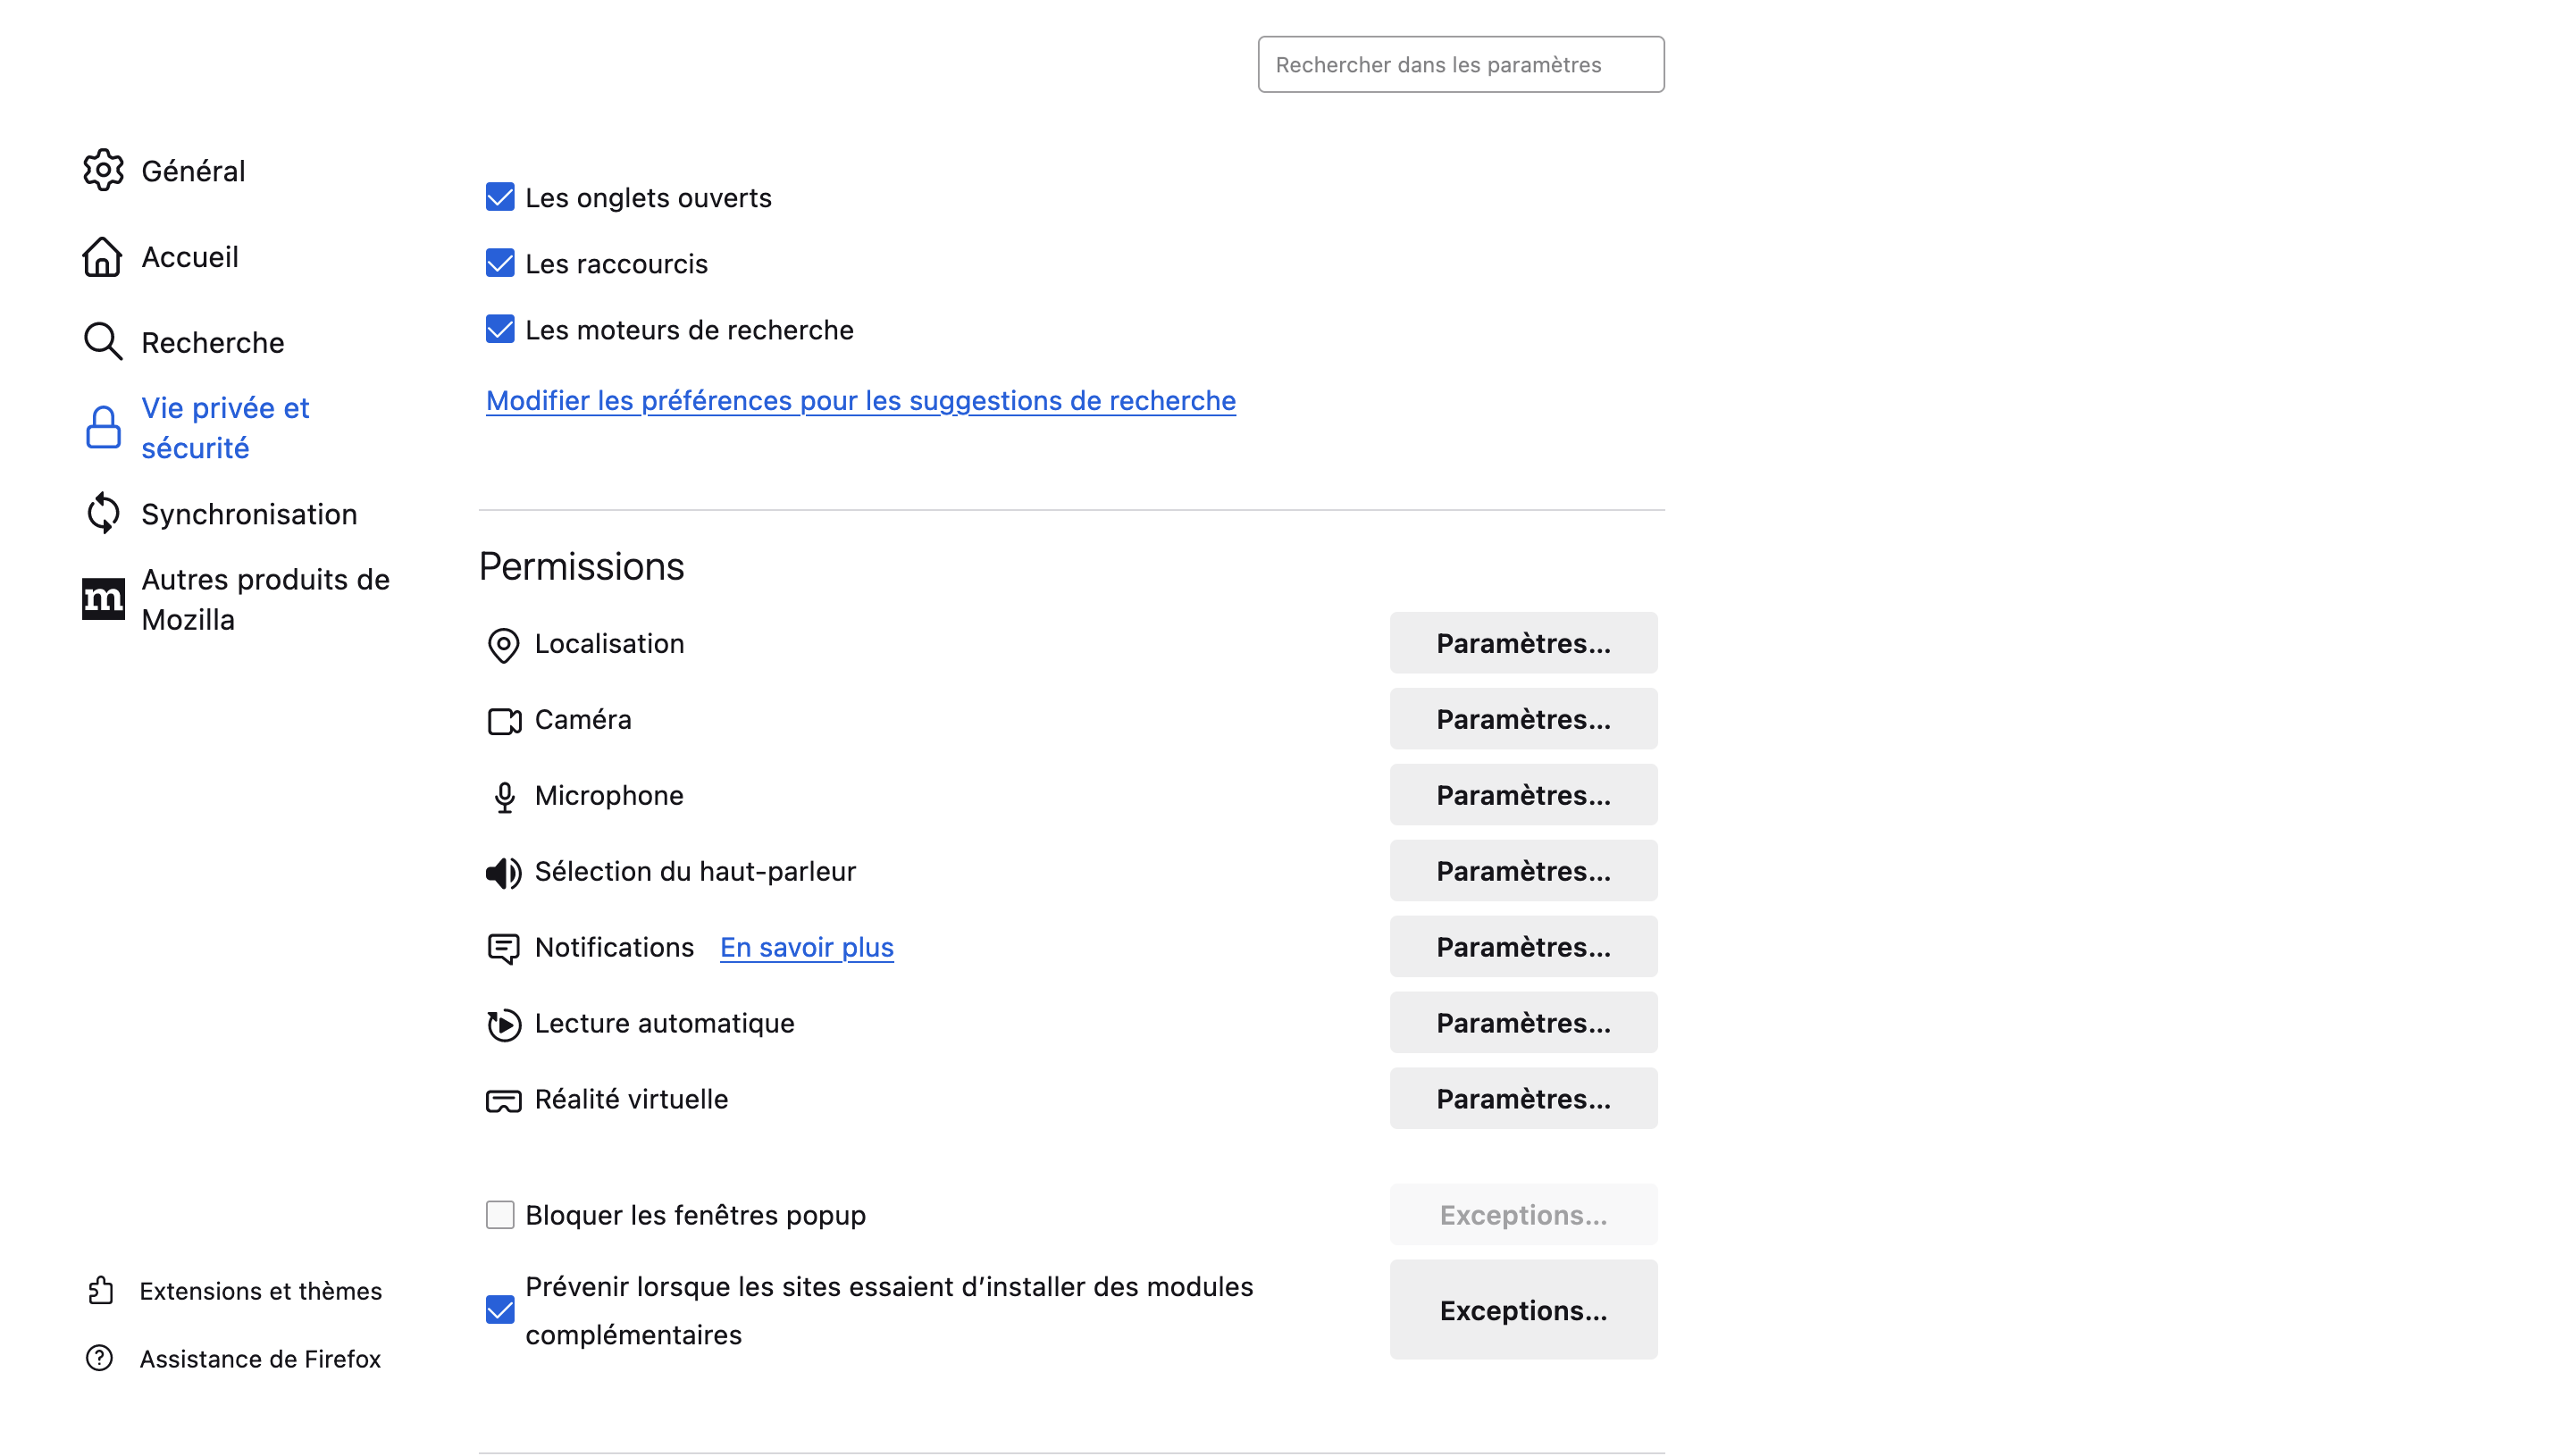
Task: Click the Microphone icon in Permissions
Action: 503,797
